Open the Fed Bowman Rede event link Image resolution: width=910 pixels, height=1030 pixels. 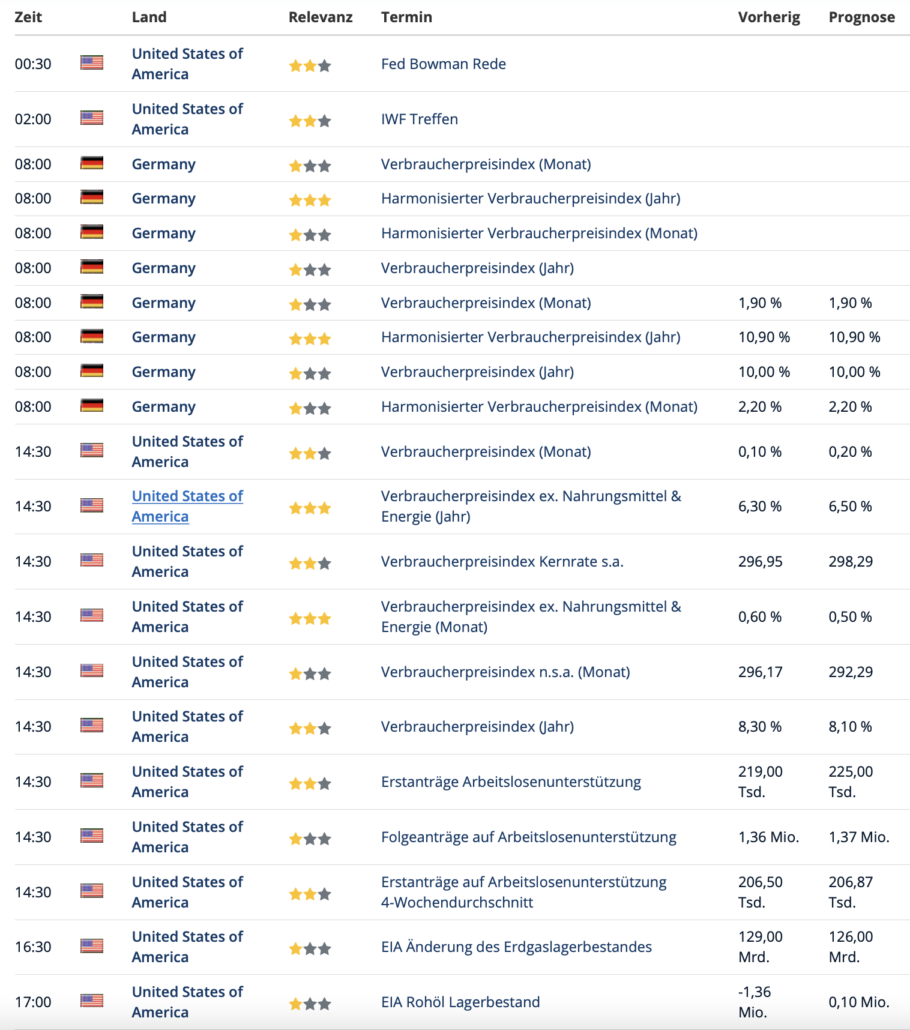pos(444,64)
